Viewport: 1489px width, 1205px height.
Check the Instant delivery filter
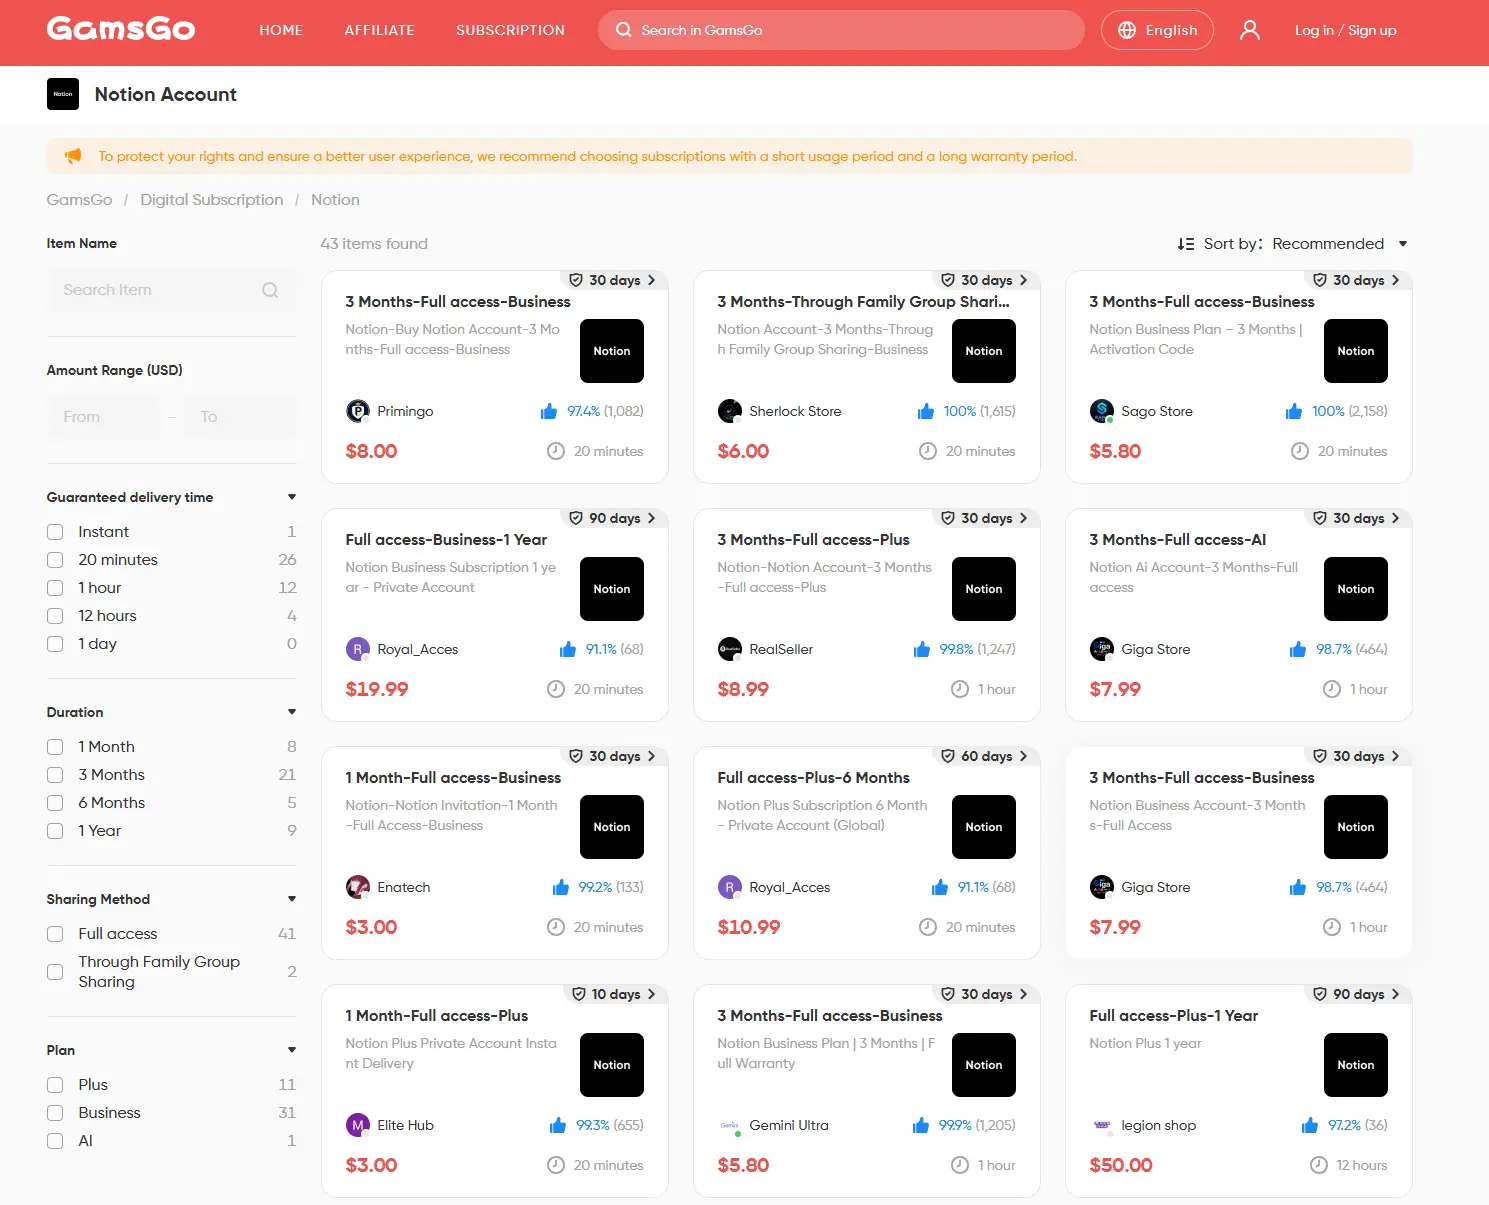55,532
